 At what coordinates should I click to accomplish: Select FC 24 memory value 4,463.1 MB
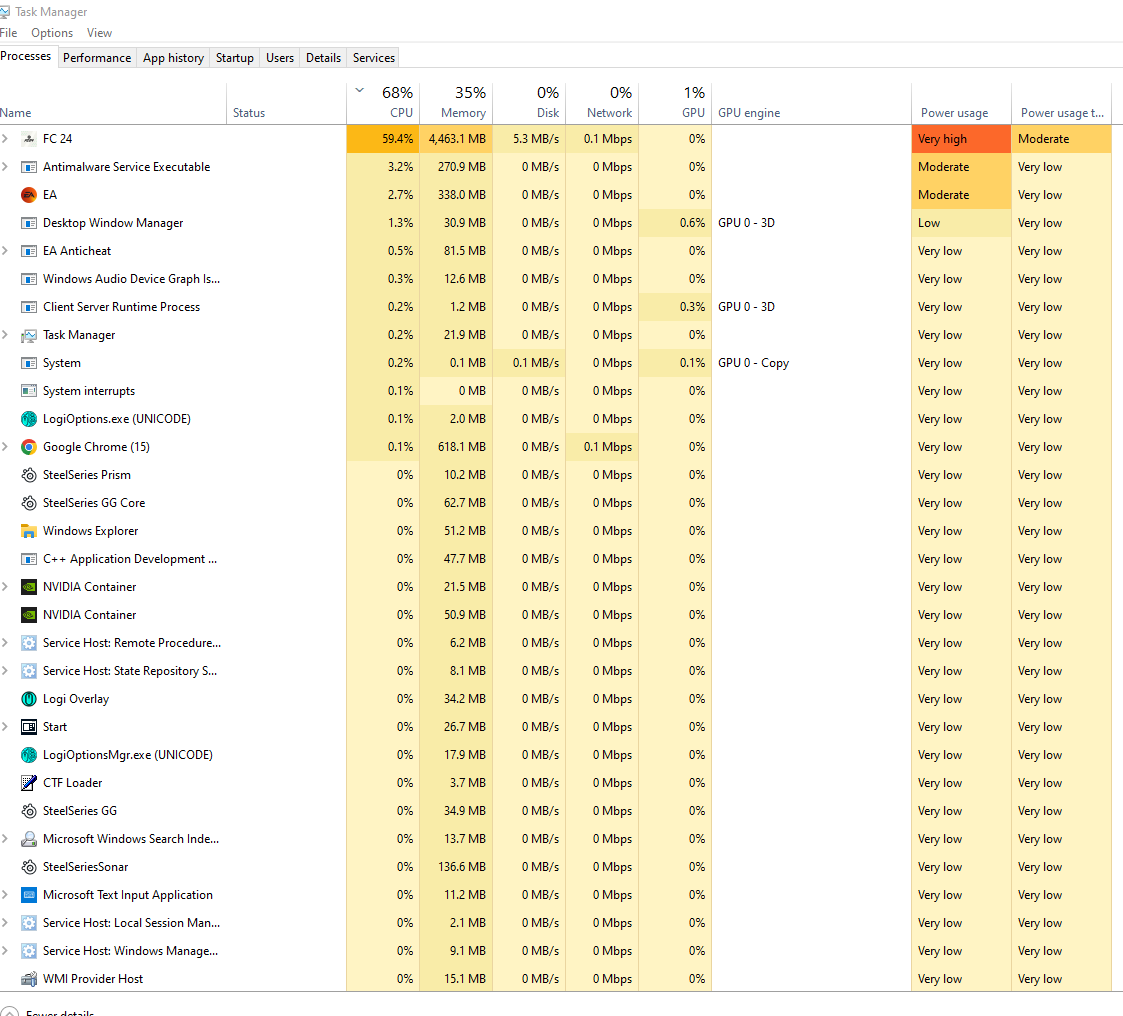(456, 139)
